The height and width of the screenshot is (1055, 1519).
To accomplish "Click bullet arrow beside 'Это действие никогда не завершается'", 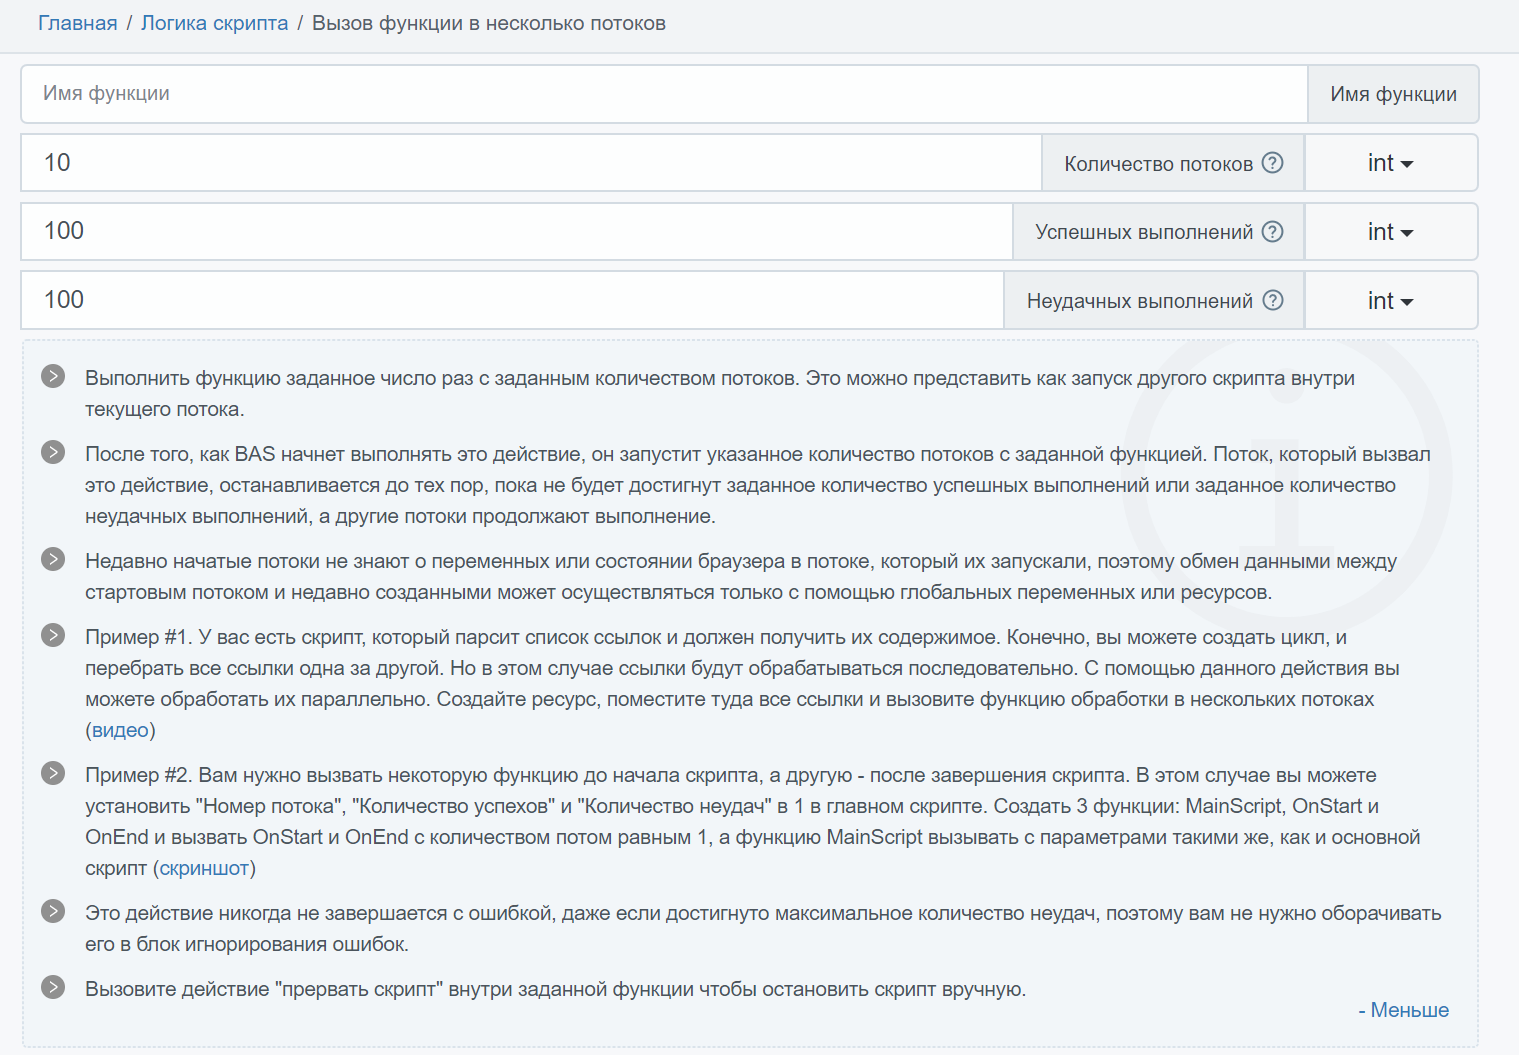I will pyautogui.click(x=53, y=911).
